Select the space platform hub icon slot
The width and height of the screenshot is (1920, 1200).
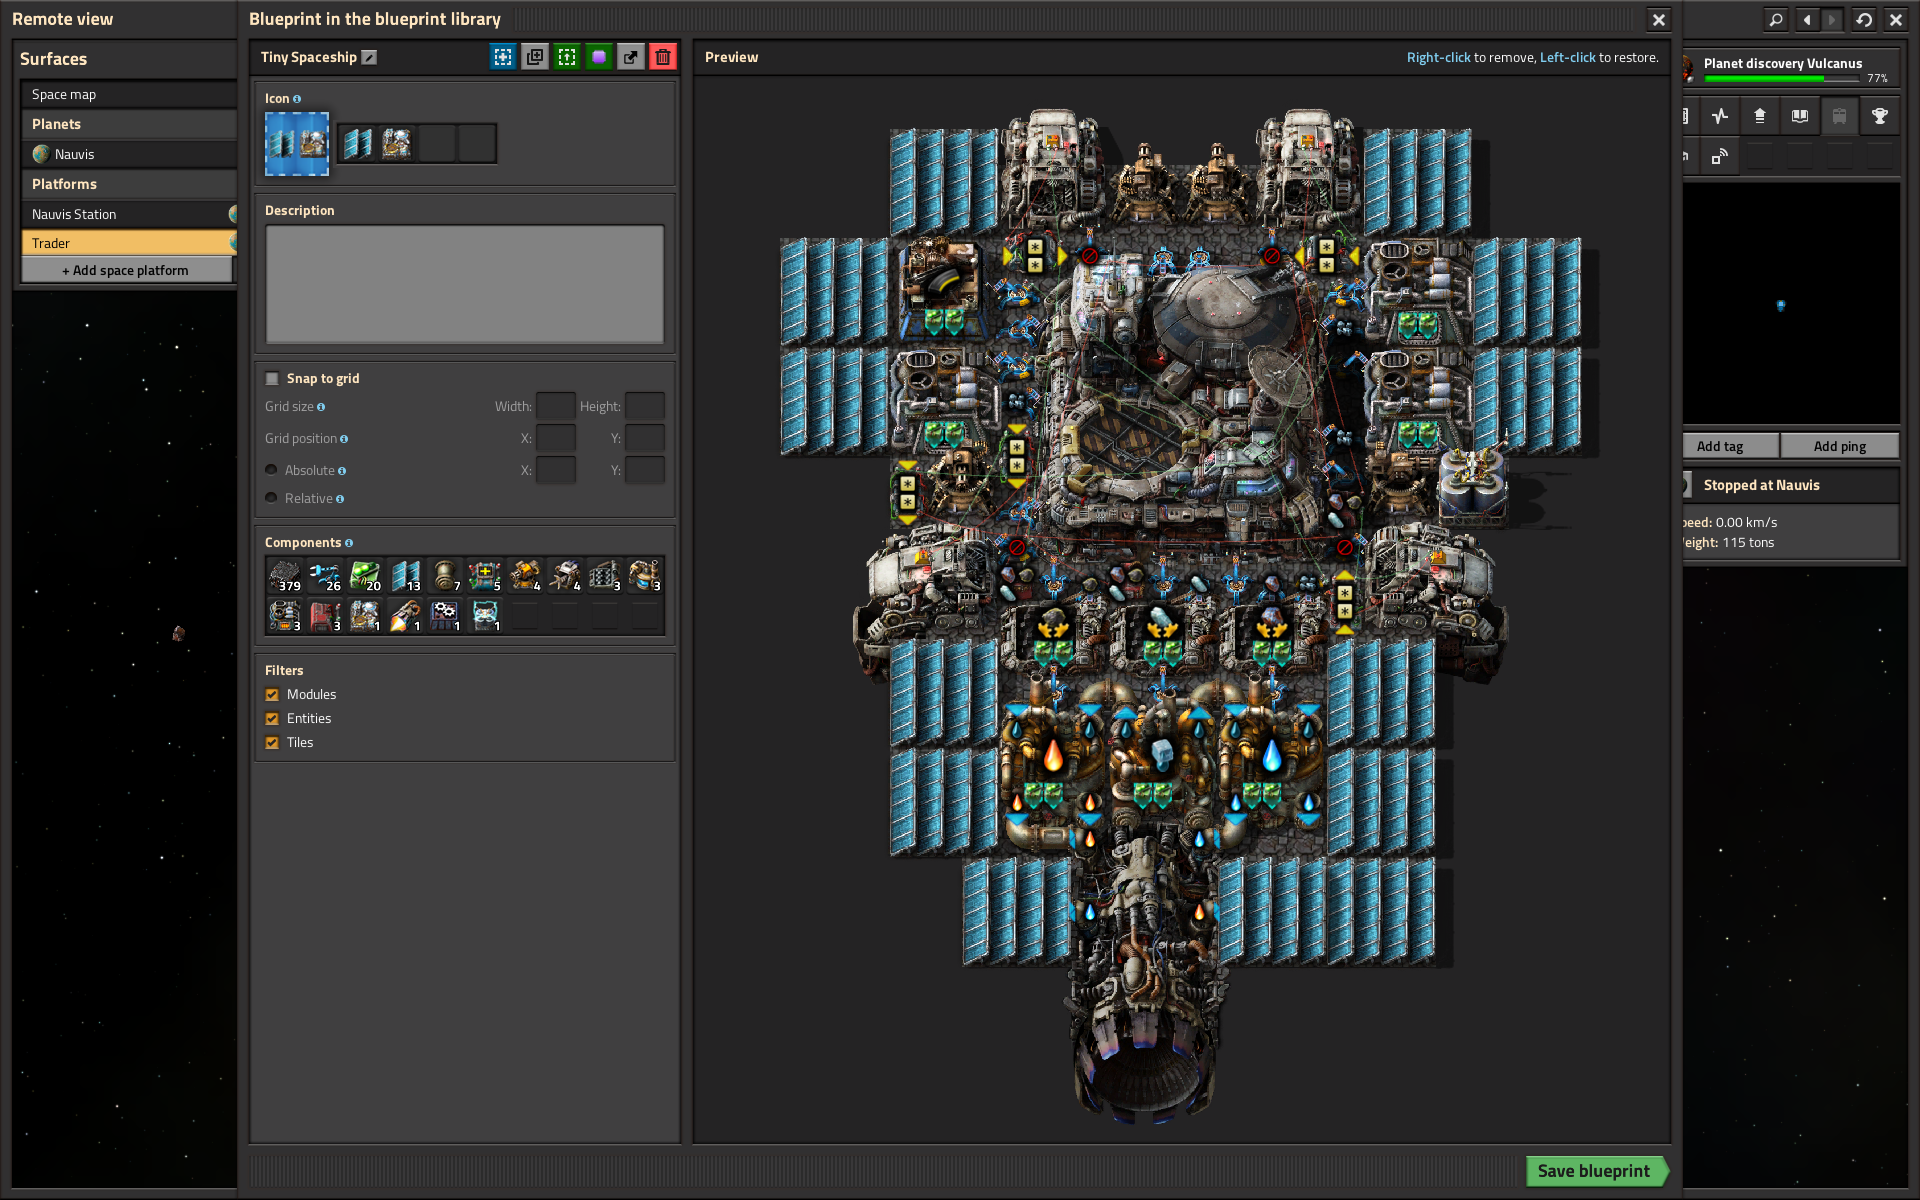[x=397, y=143]
